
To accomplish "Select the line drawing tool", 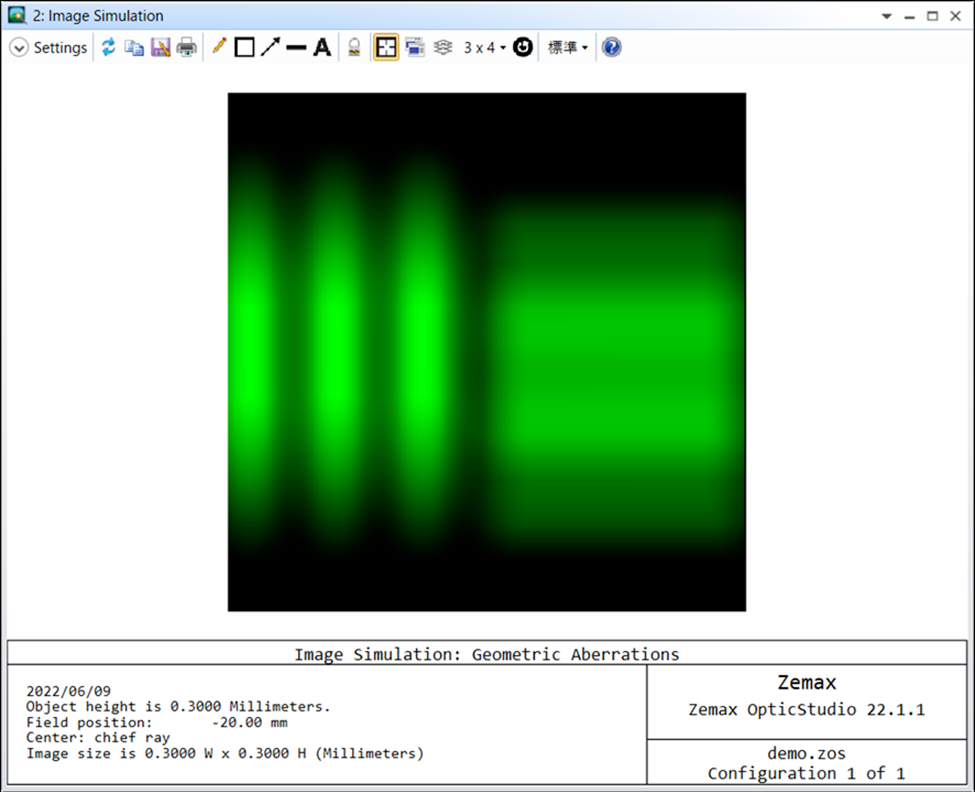I will [296, 48].
